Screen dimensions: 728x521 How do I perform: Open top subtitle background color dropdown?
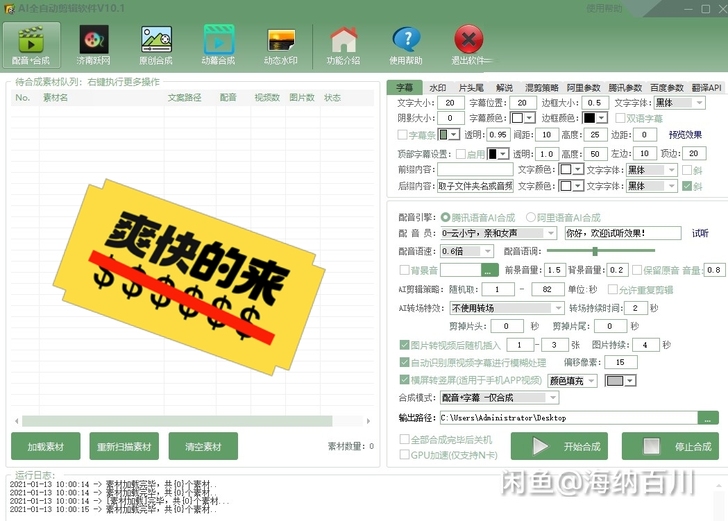coord(498,154)
